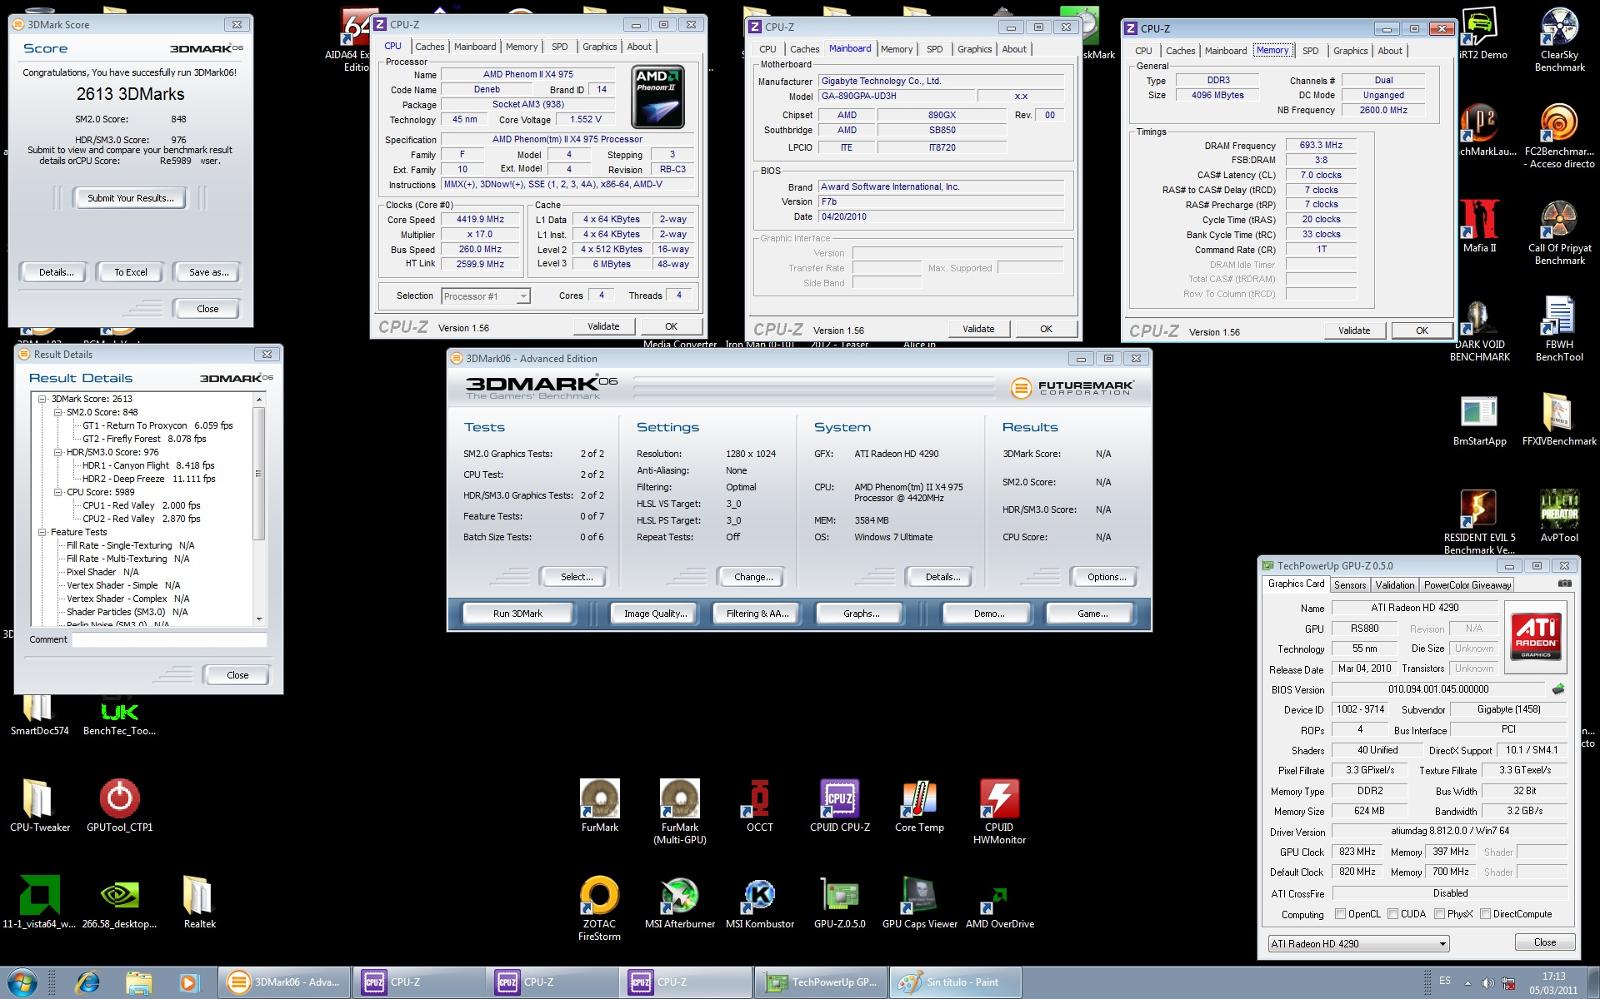Screen dimensions: 1600x999
Task: Launch the RESIDENT EVIL 5 Benchmark icon
Action: [1479, 522]
